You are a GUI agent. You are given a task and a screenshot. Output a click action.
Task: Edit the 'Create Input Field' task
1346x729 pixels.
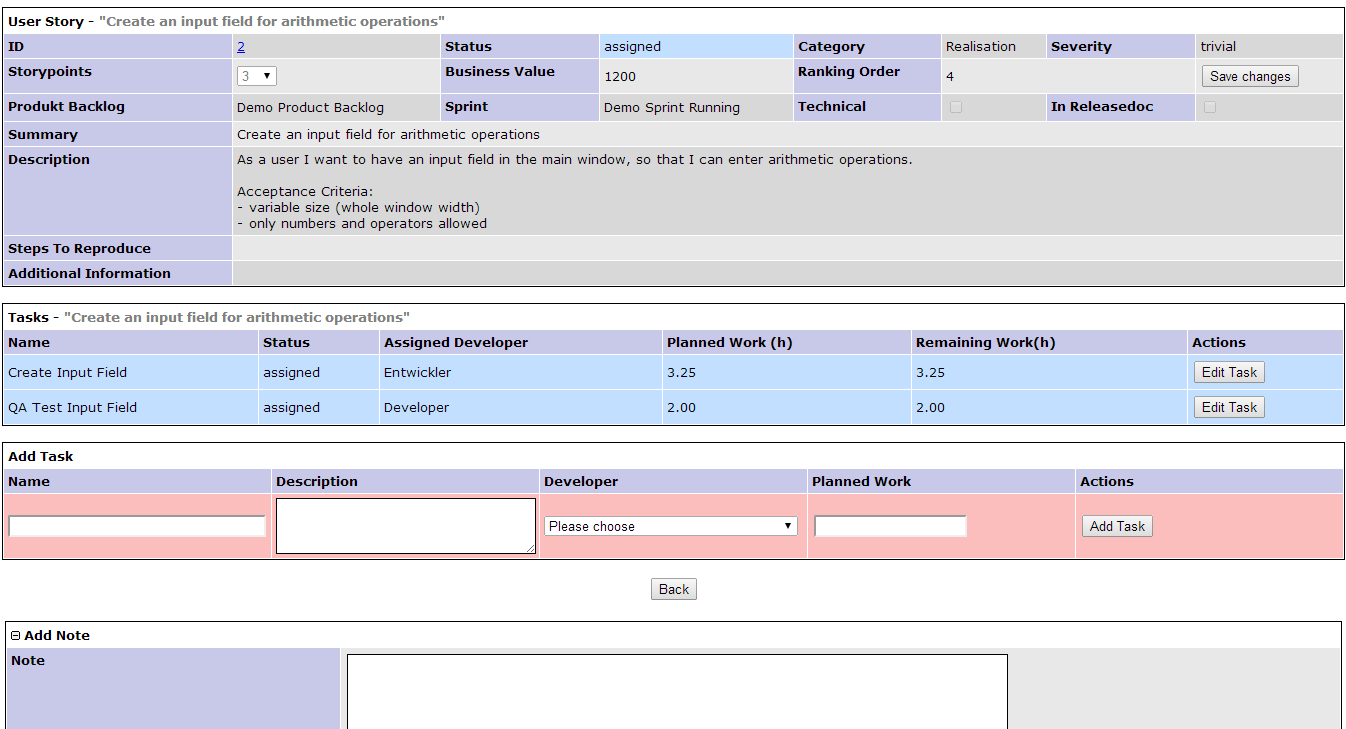pyautogui.click(x=1228, y=371)
